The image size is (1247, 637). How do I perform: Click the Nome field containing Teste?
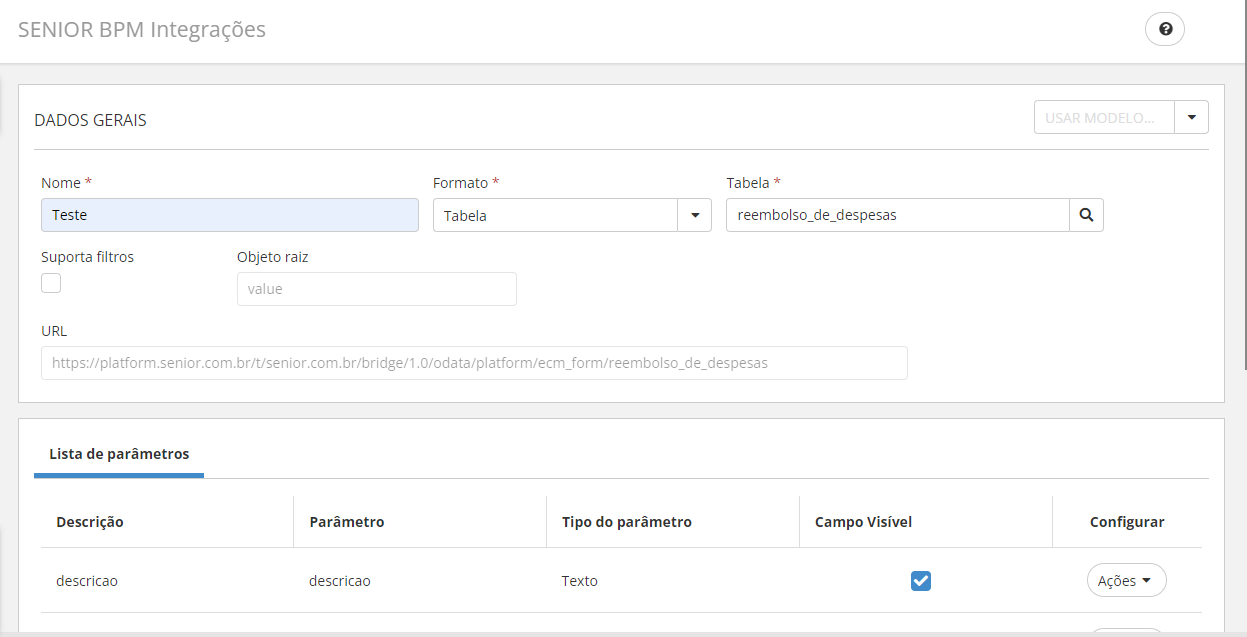tap(229, 215)
